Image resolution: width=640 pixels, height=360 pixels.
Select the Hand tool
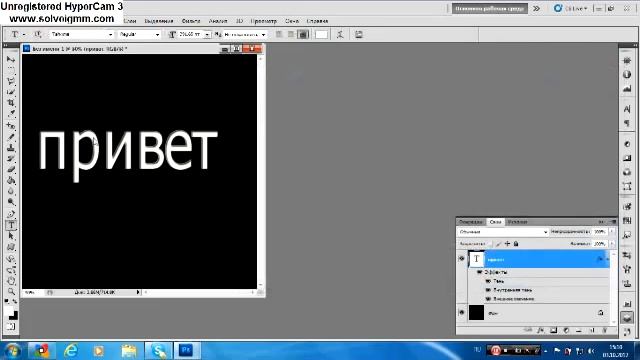click(11, 281)
